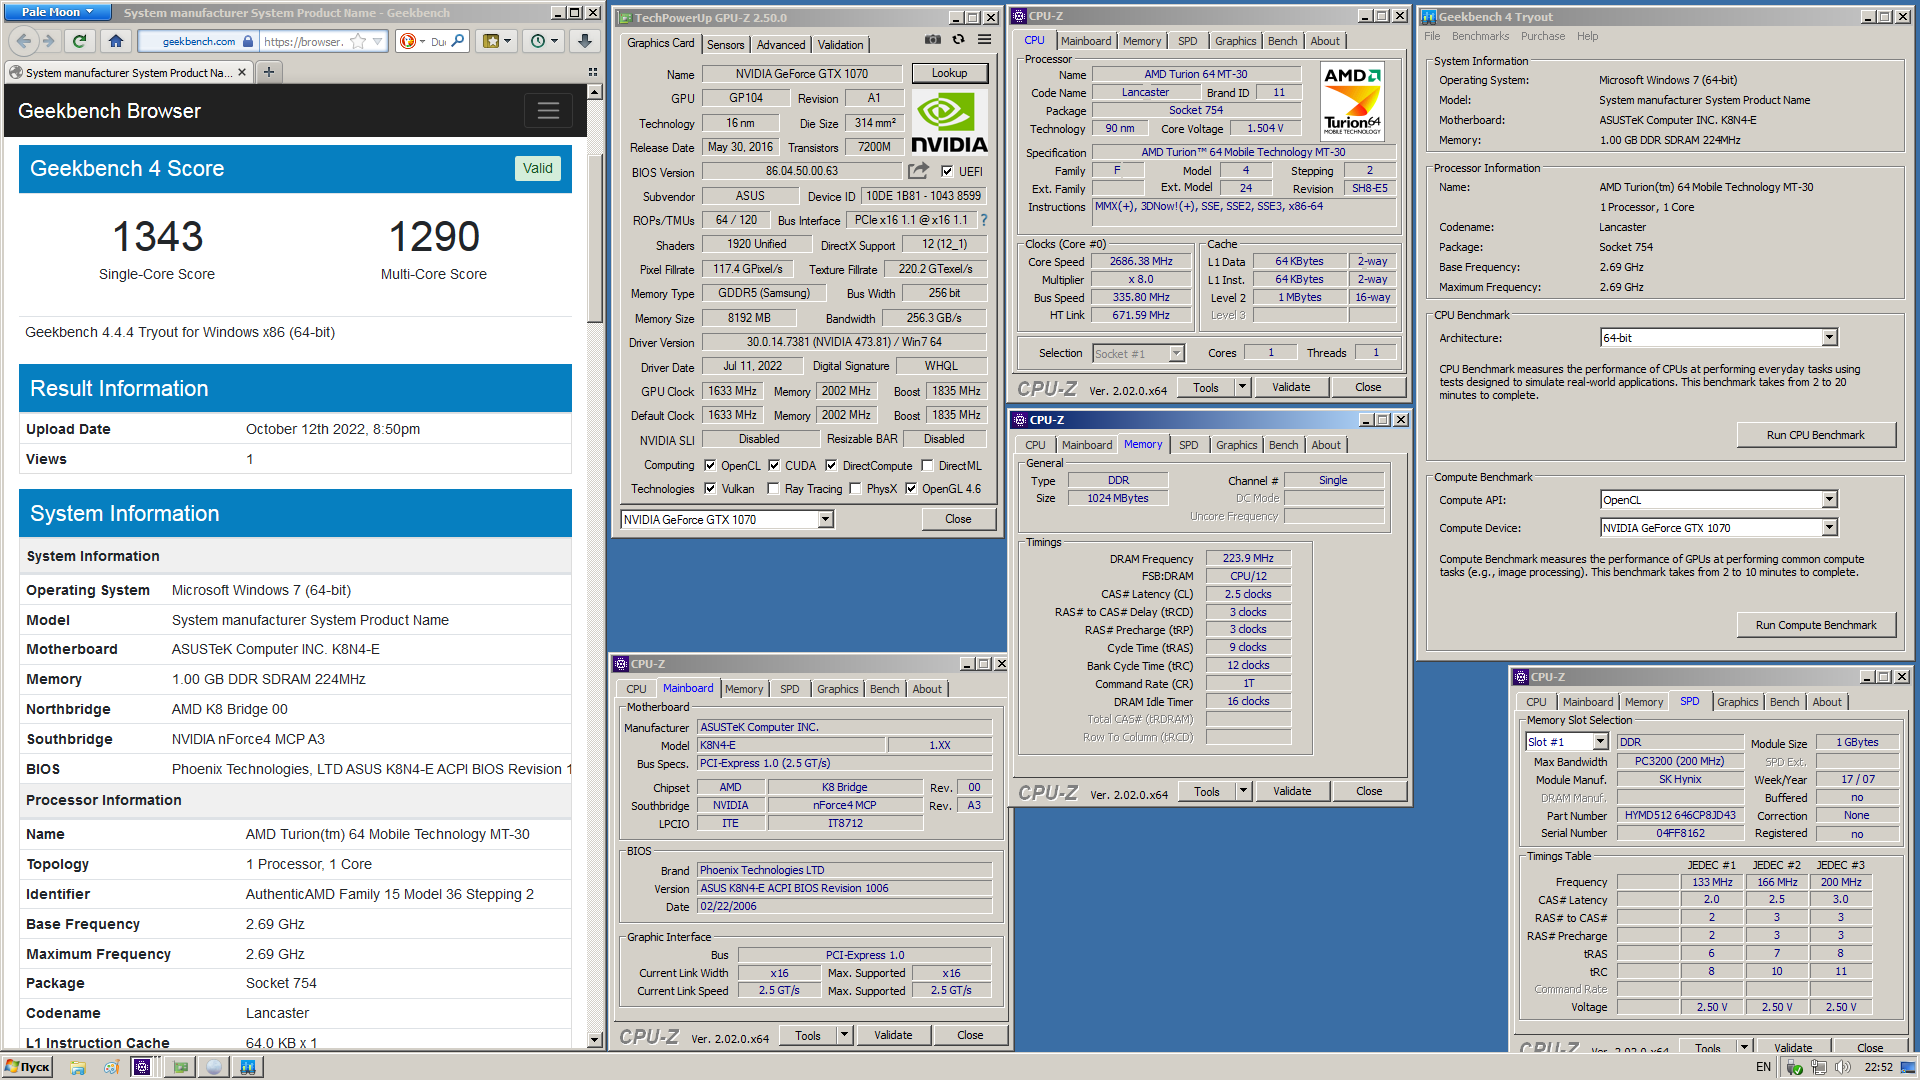
Task: Click the BIOS export share icon in GPU-Z
Action: [x=918, y=171]
